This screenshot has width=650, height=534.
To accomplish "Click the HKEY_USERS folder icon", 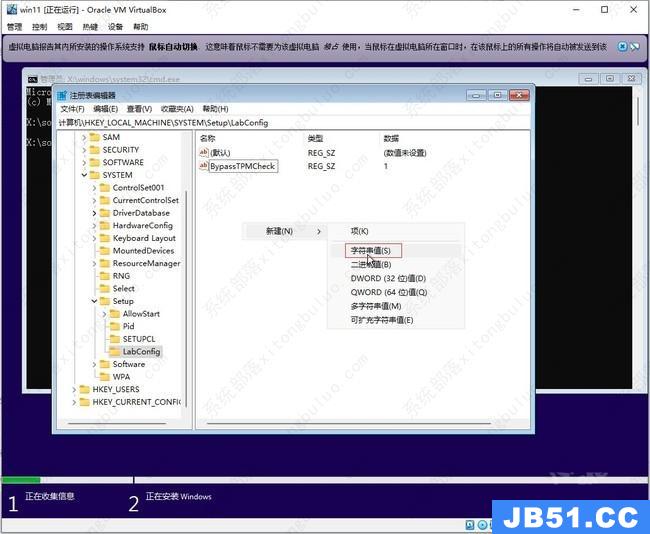I will [x=84, y=389].
